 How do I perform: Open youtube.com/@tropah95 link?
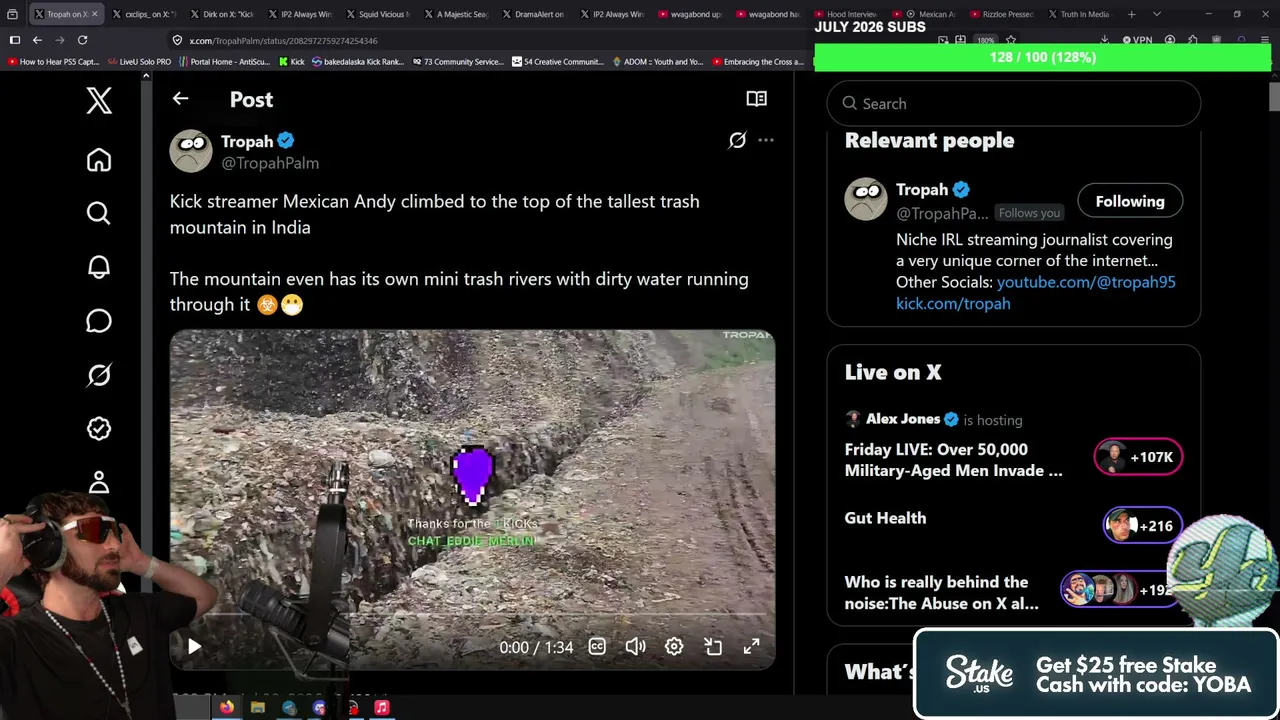pos(1086,282)
